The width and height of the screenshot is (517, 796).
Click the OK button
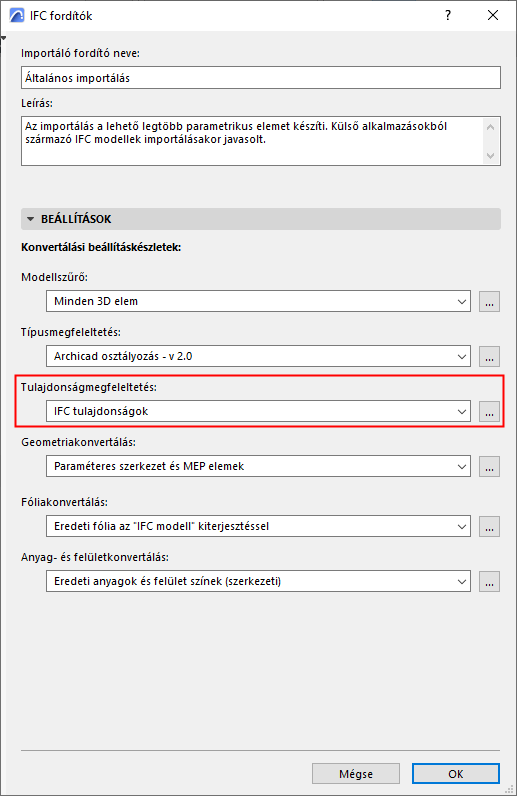point(456,774)
